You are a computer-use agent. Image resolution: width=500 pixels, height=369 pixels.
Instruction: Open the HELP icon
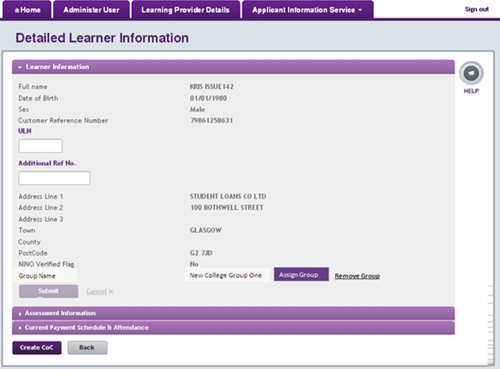471,73
